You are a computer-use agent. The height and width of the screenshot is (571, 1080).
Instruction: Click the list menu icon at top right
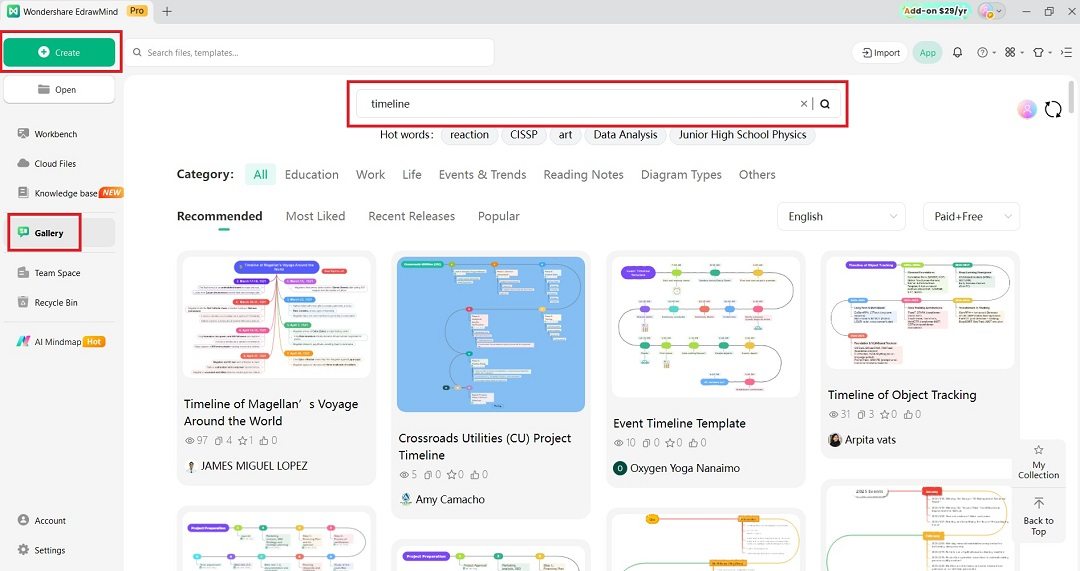point(1066,52)
